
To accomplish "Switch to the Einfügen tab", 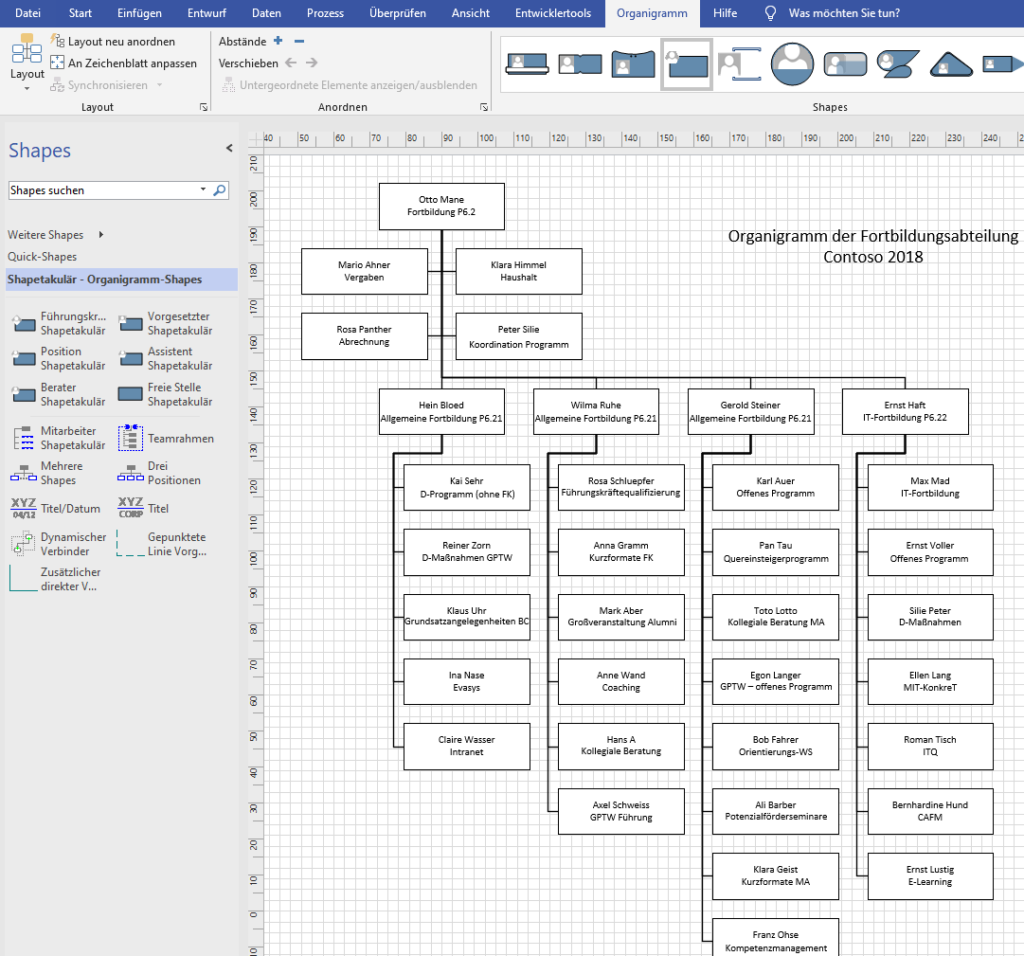I will click(139, 13).
